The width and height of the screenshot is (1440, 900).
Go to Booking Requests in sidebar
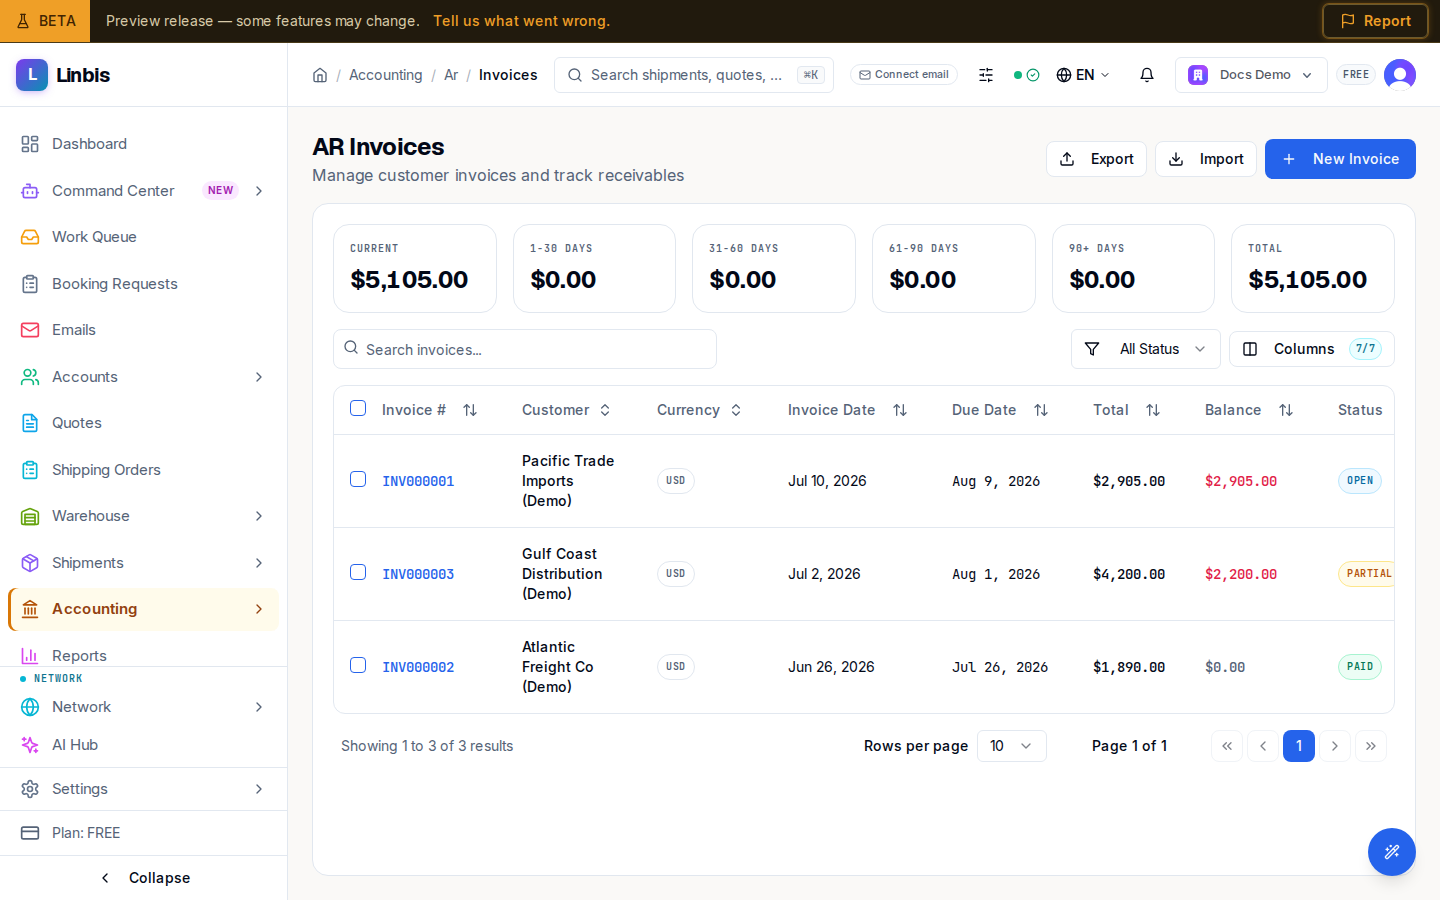(x=144, y=284)
